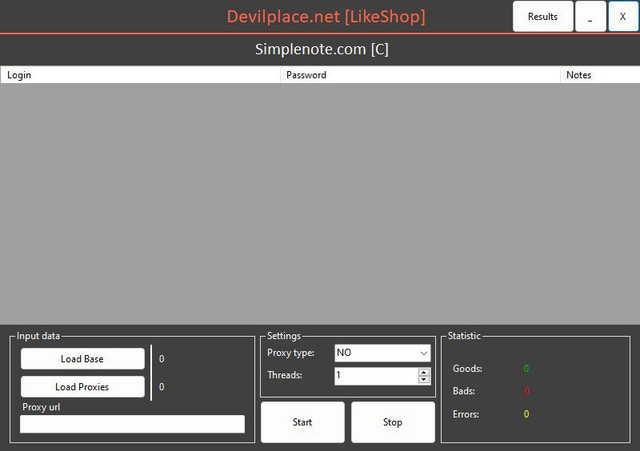Decrease Threads with the down arrow
The image size is (640, 451).
pos(424,380)
